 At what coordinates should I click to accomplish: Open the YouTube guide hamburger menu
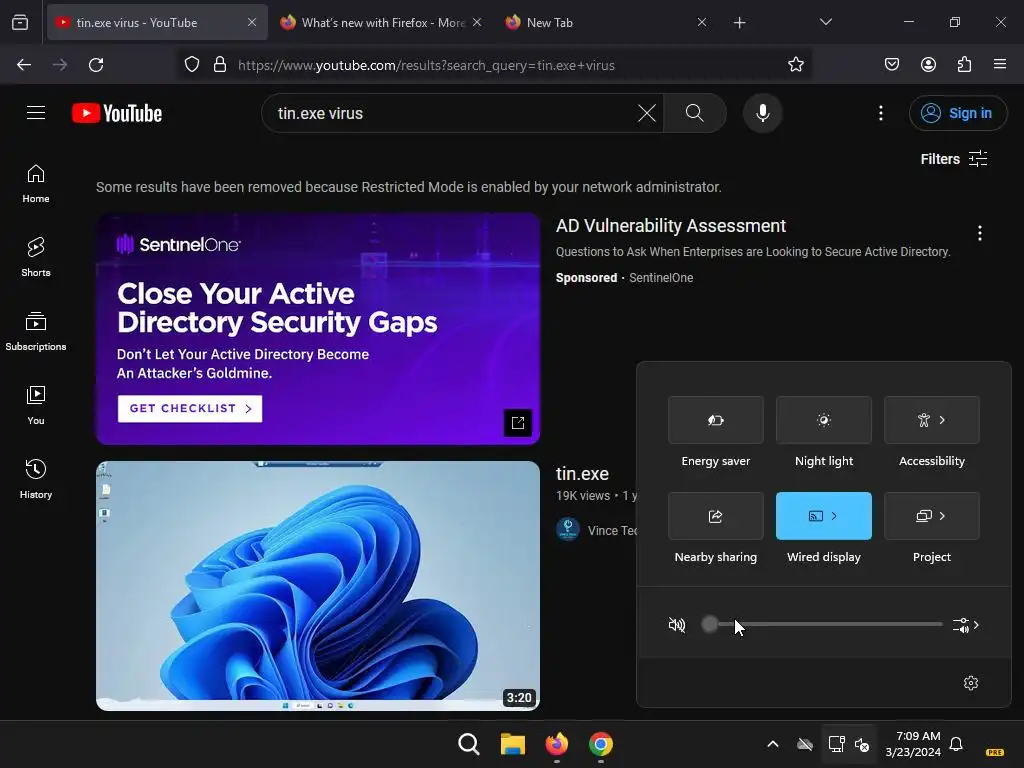(36, 113)
